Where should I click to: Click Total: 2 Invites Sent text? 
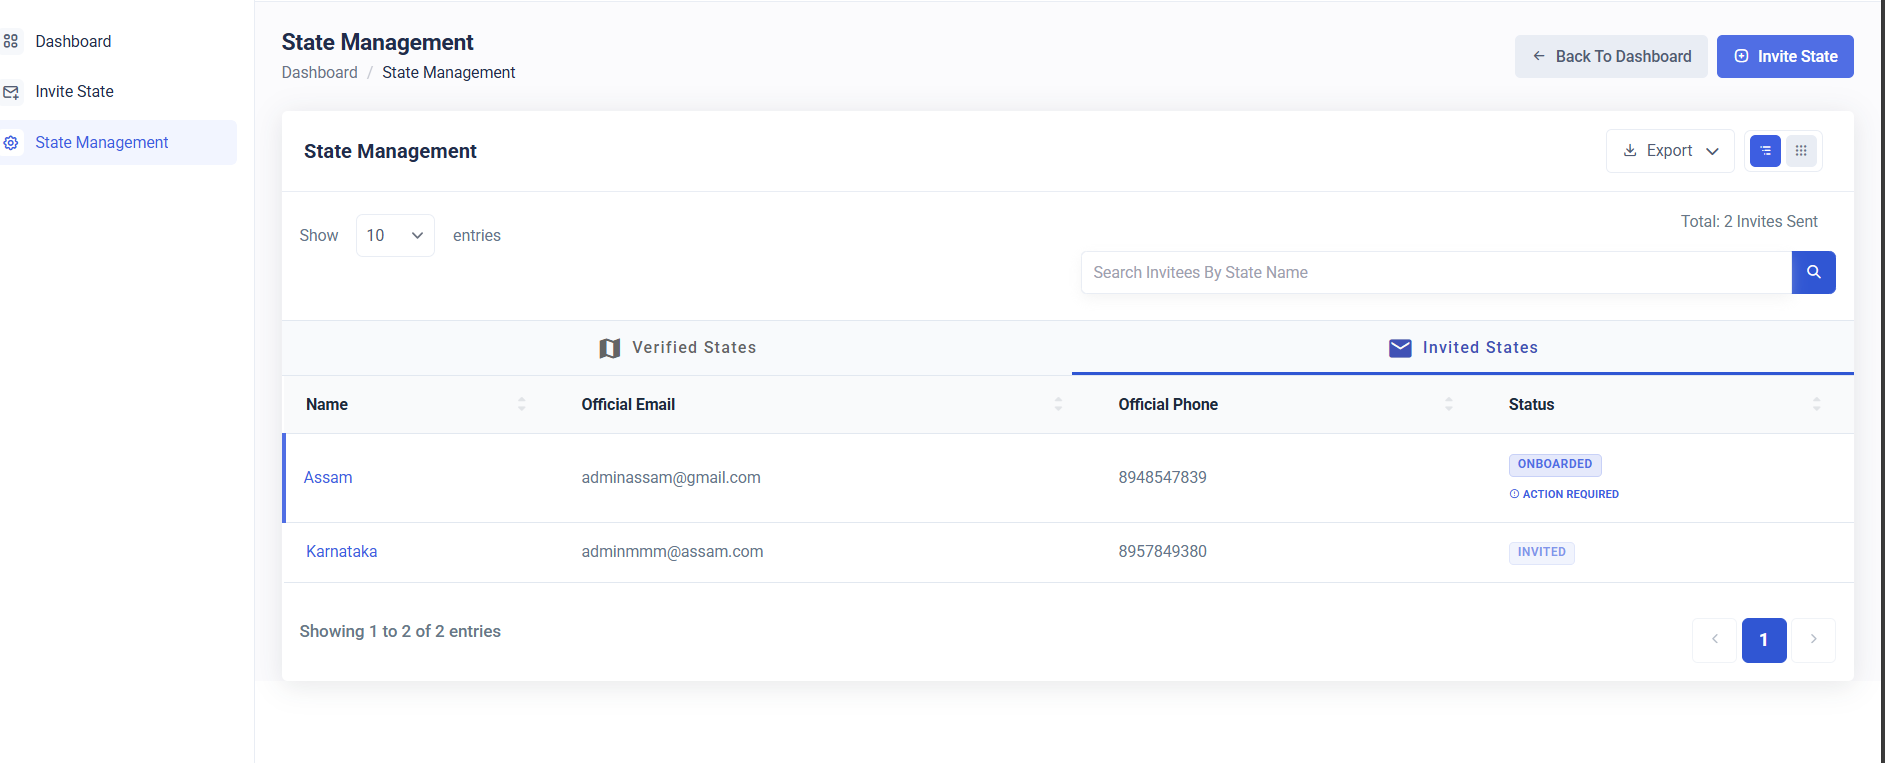point(1749,222)
